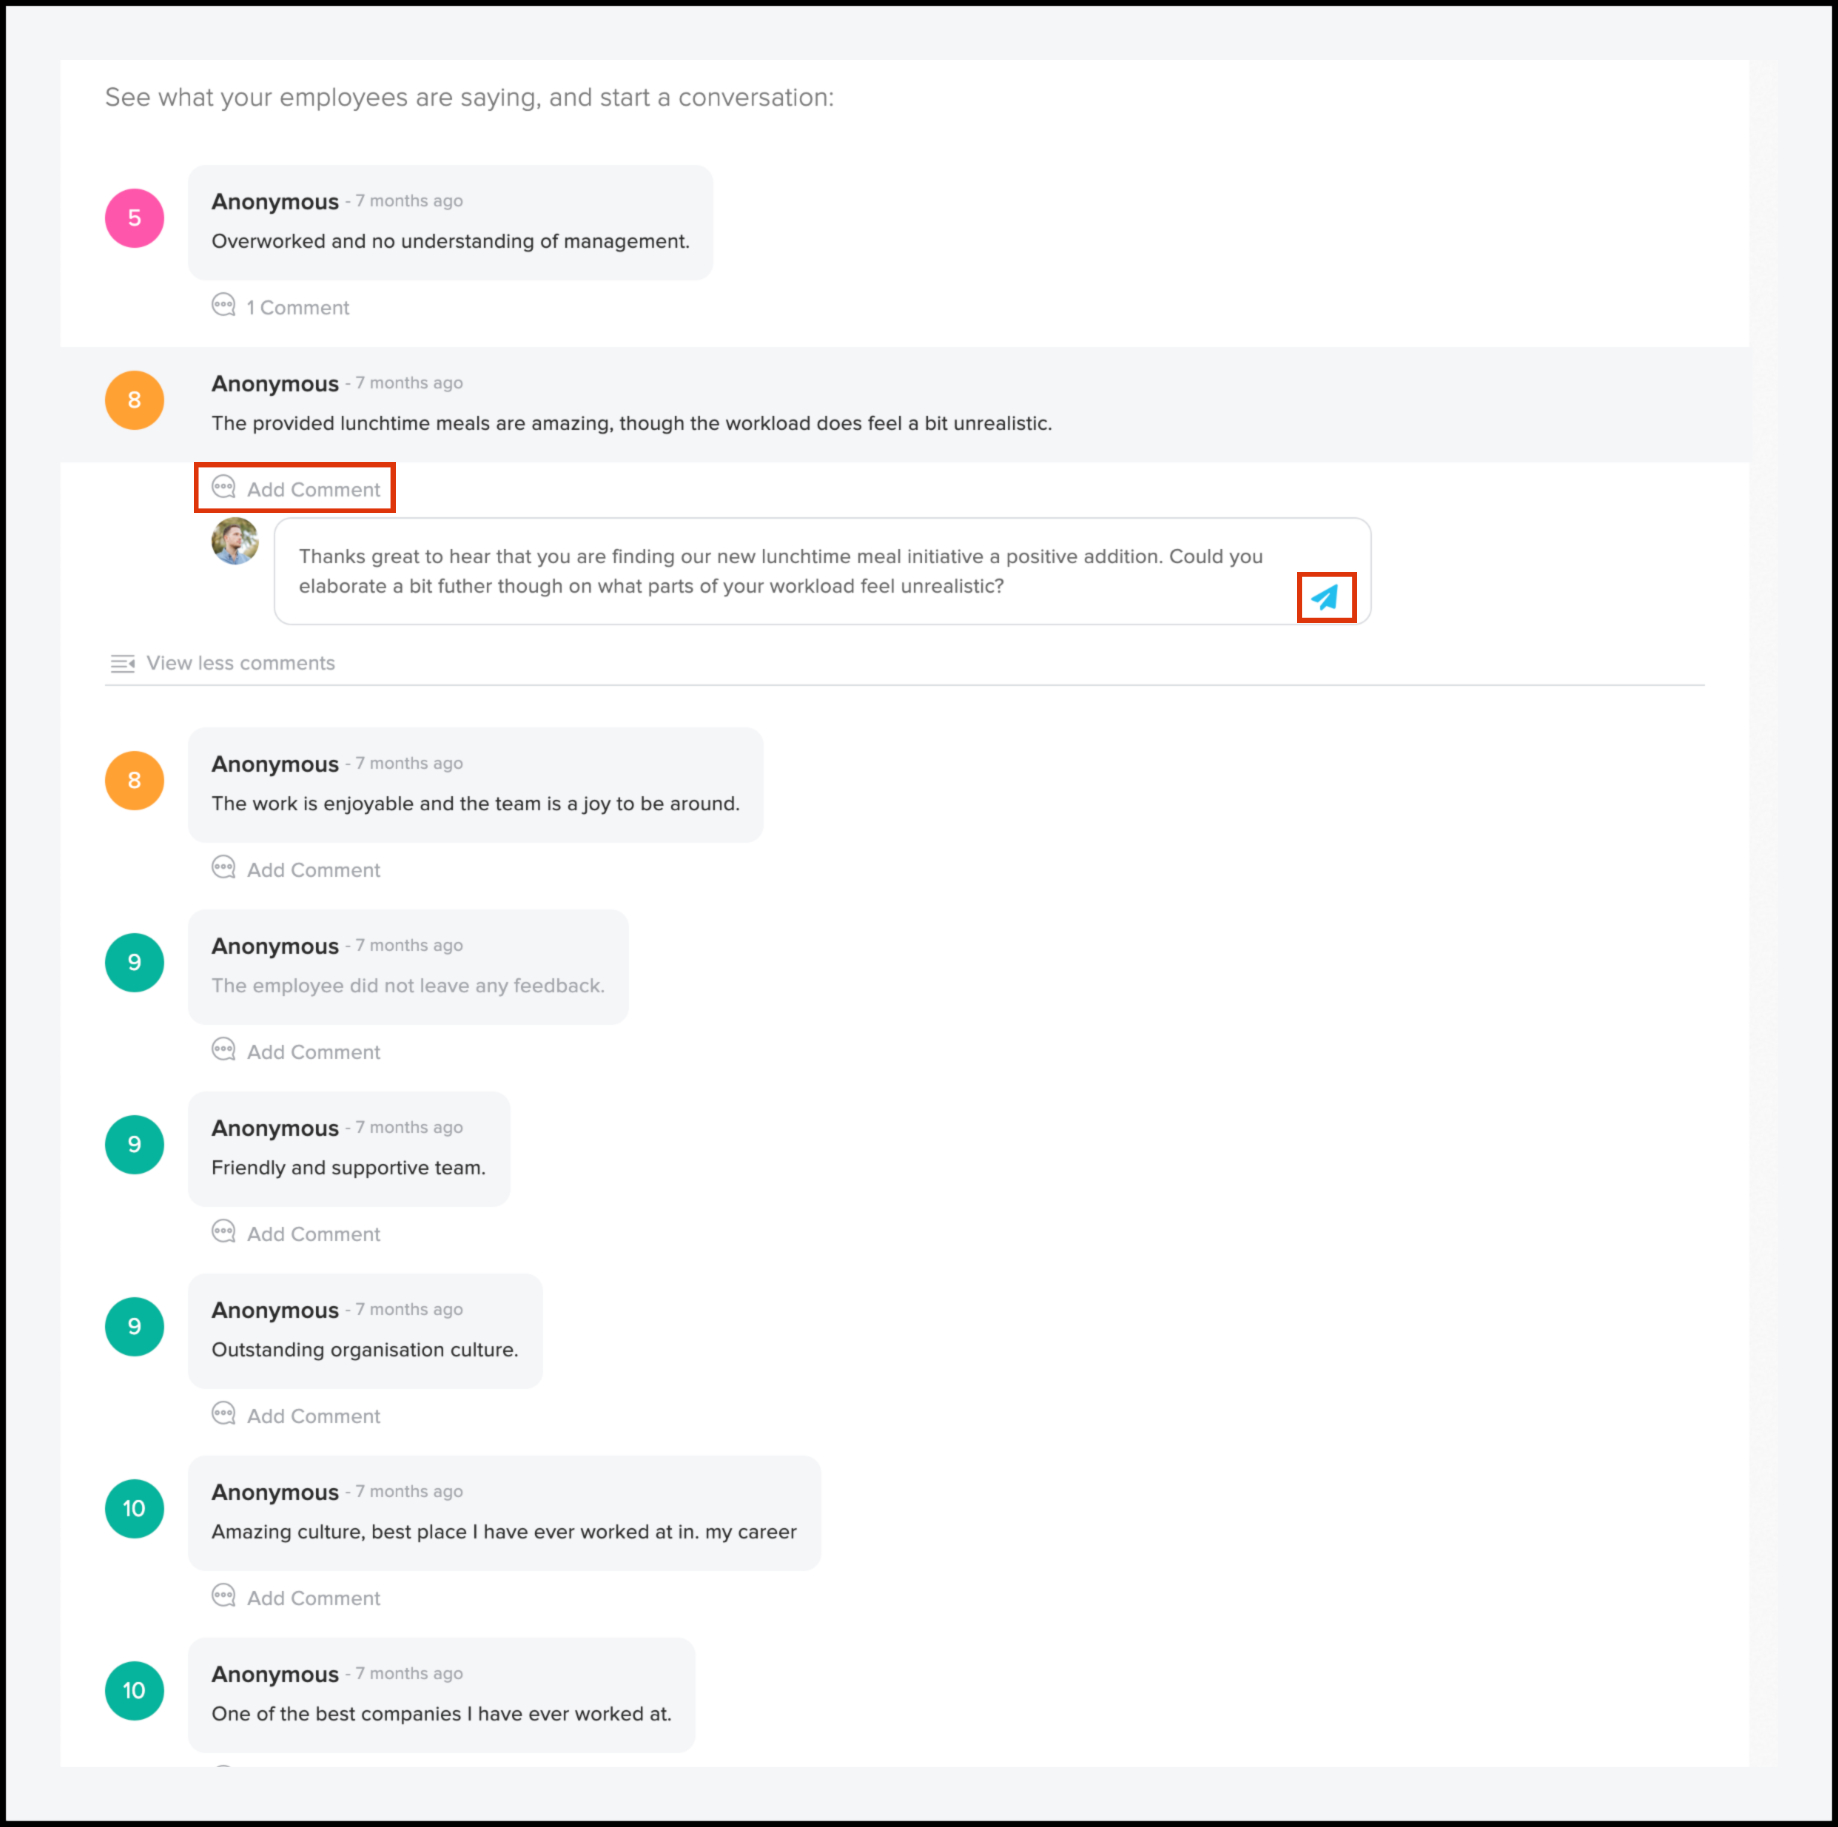The width and height of the screenshot is (1838, 1827).
Task: Send the comment with the paper plane icon
Action: [x=1325, y=598]
